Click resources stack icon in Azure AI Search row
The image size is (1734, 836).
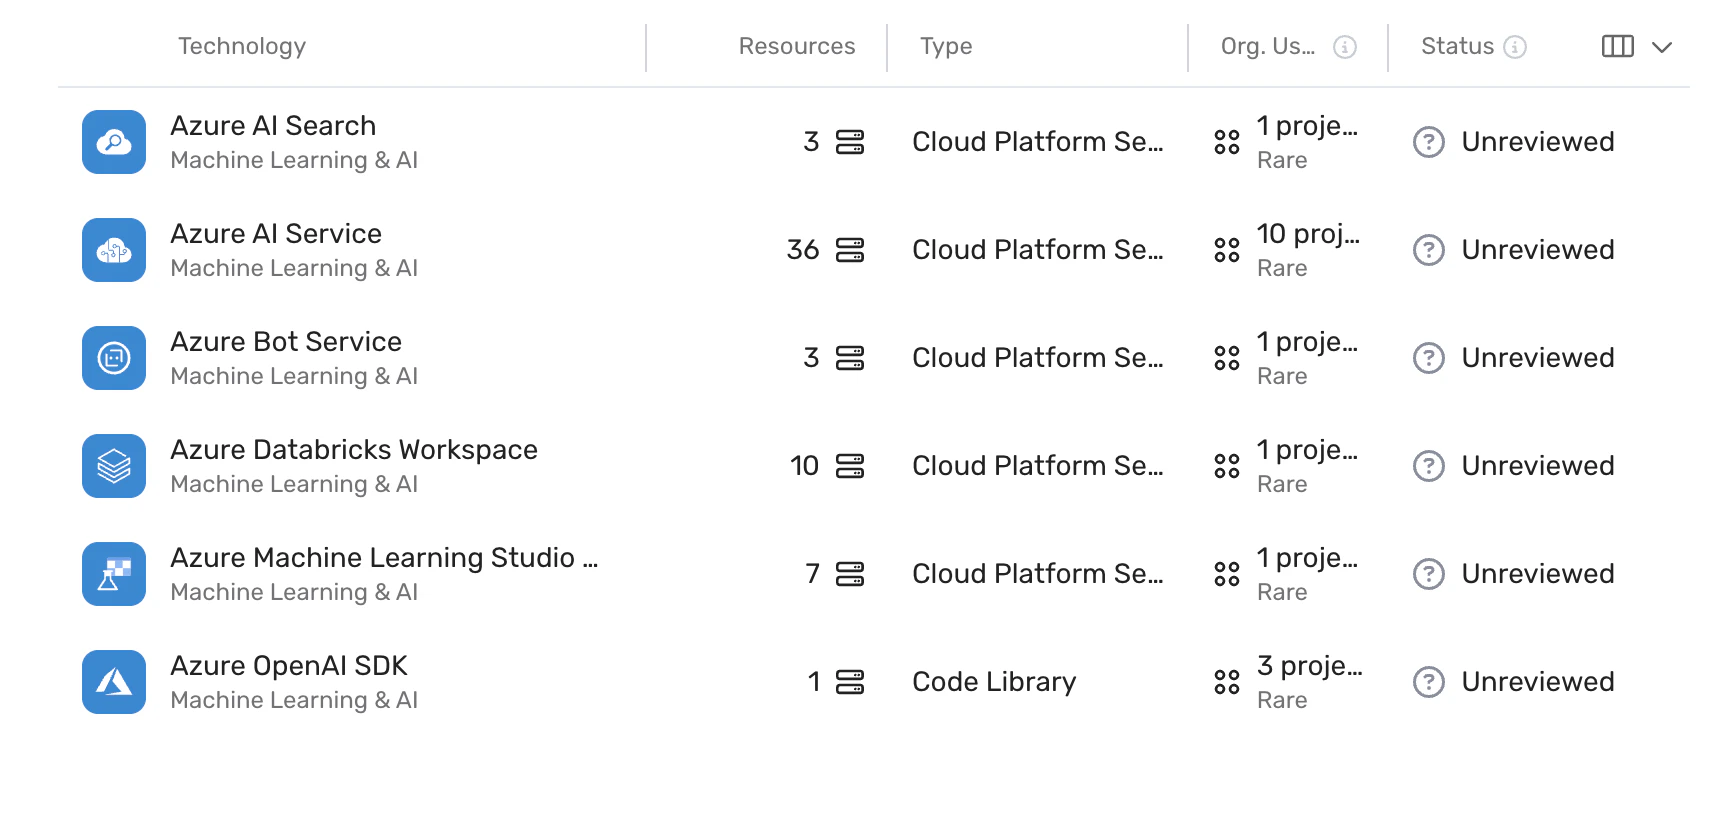pos(850,142)
